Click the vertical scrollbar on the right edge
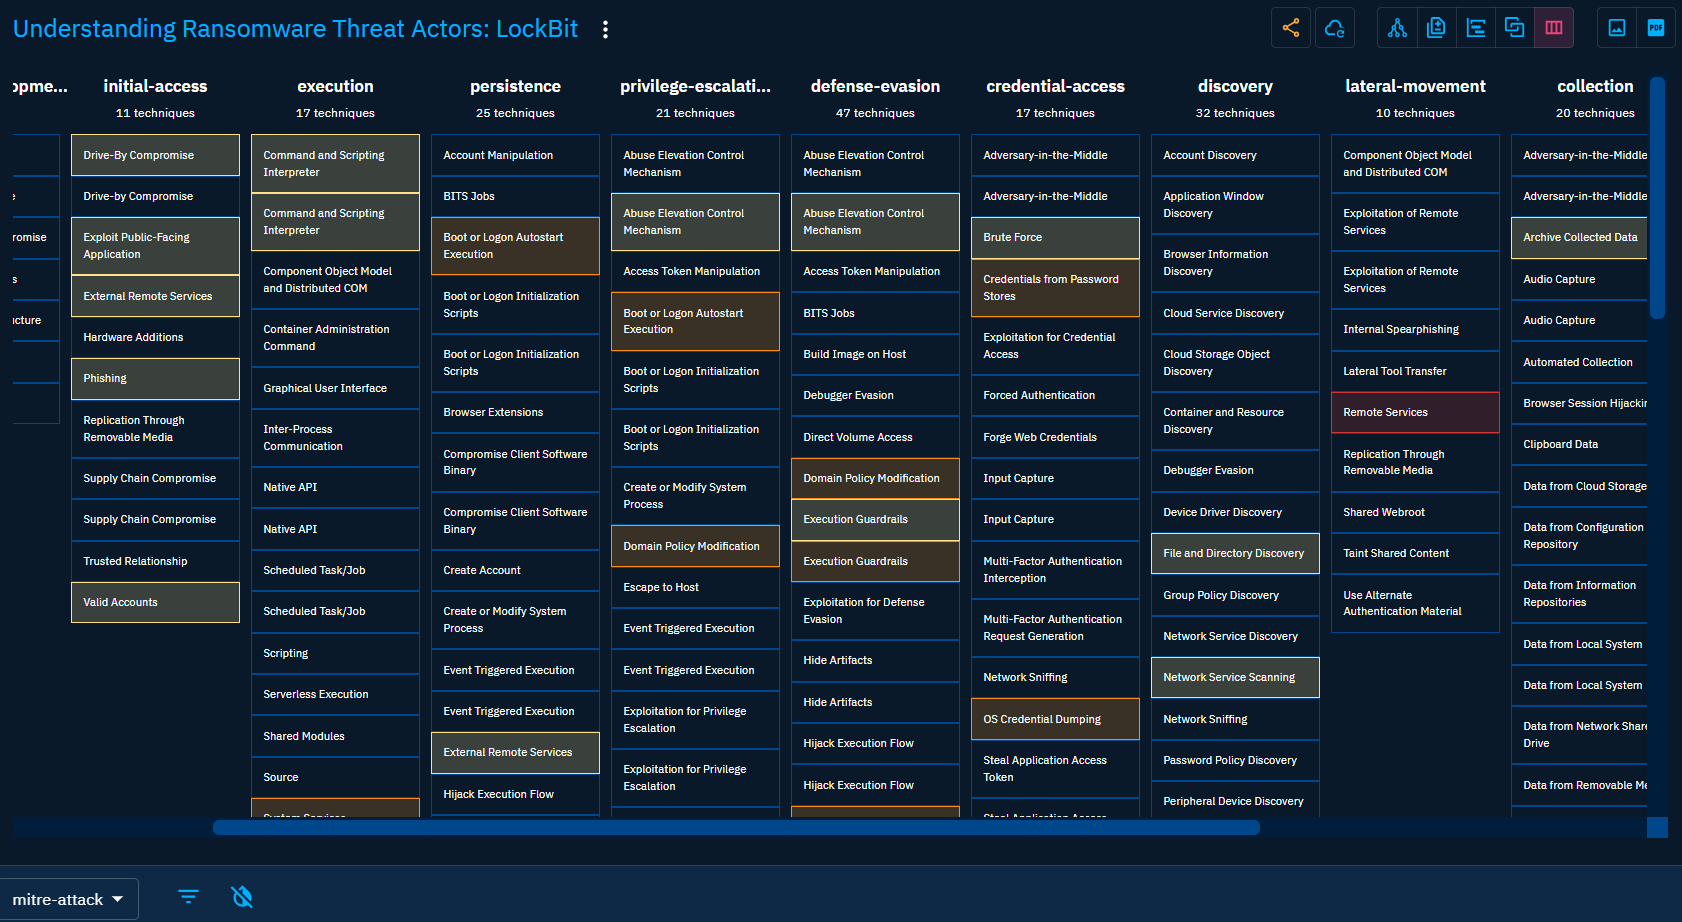This screenshot has height=922, width=1682. [1657, 198]
